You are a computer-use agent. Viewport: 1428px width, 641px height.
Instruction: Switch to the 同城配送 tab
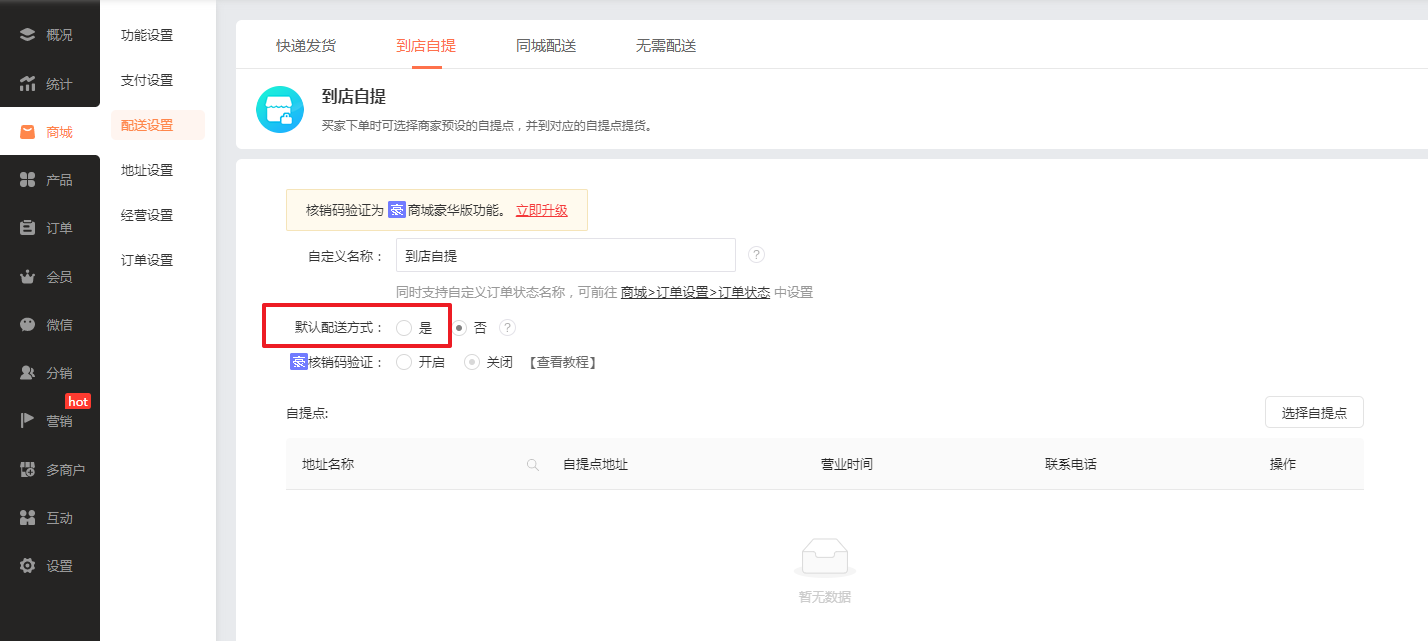click(x=546, y=46)
